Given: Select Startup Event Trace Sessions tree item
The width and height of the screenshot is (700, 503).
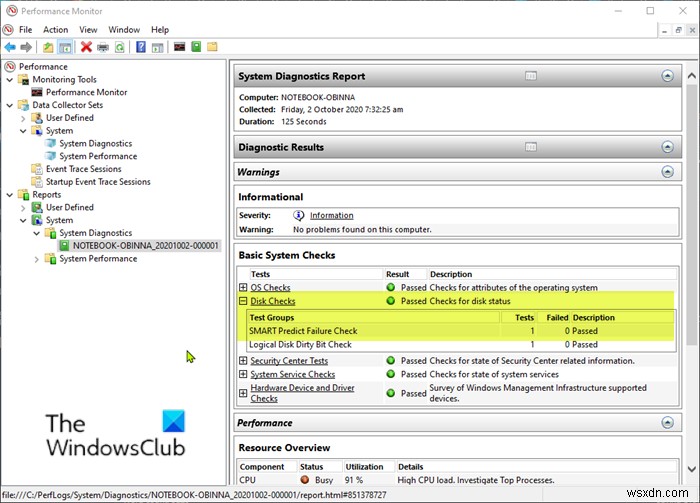Looking at the screenshot, I should pyautogui.click(x=98, y=182).
